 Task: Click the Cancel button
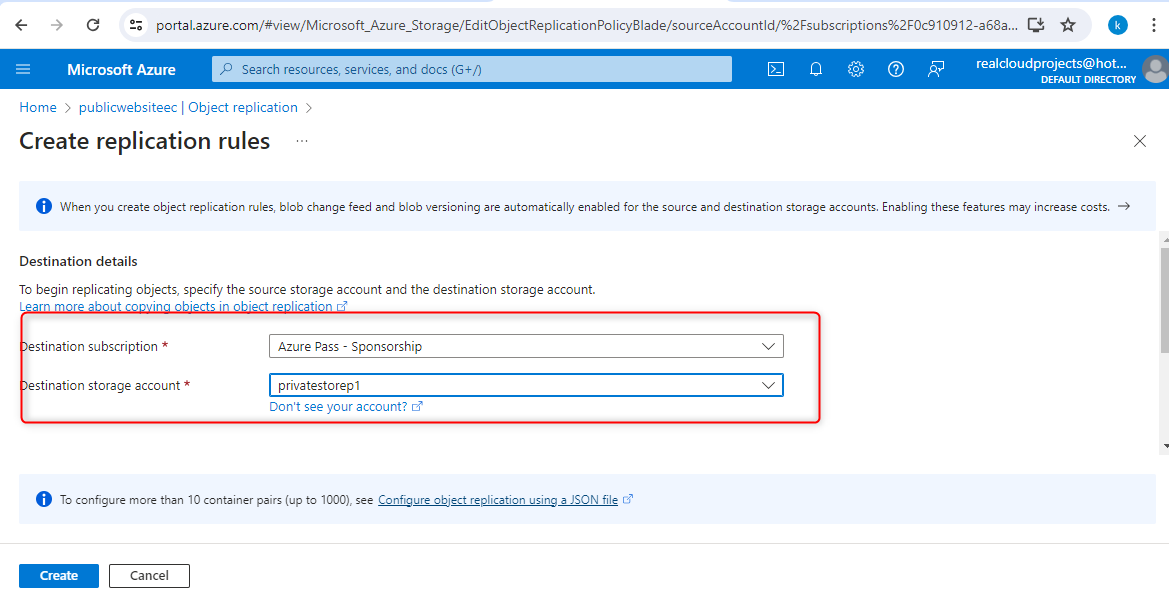[x=149, y=576]
